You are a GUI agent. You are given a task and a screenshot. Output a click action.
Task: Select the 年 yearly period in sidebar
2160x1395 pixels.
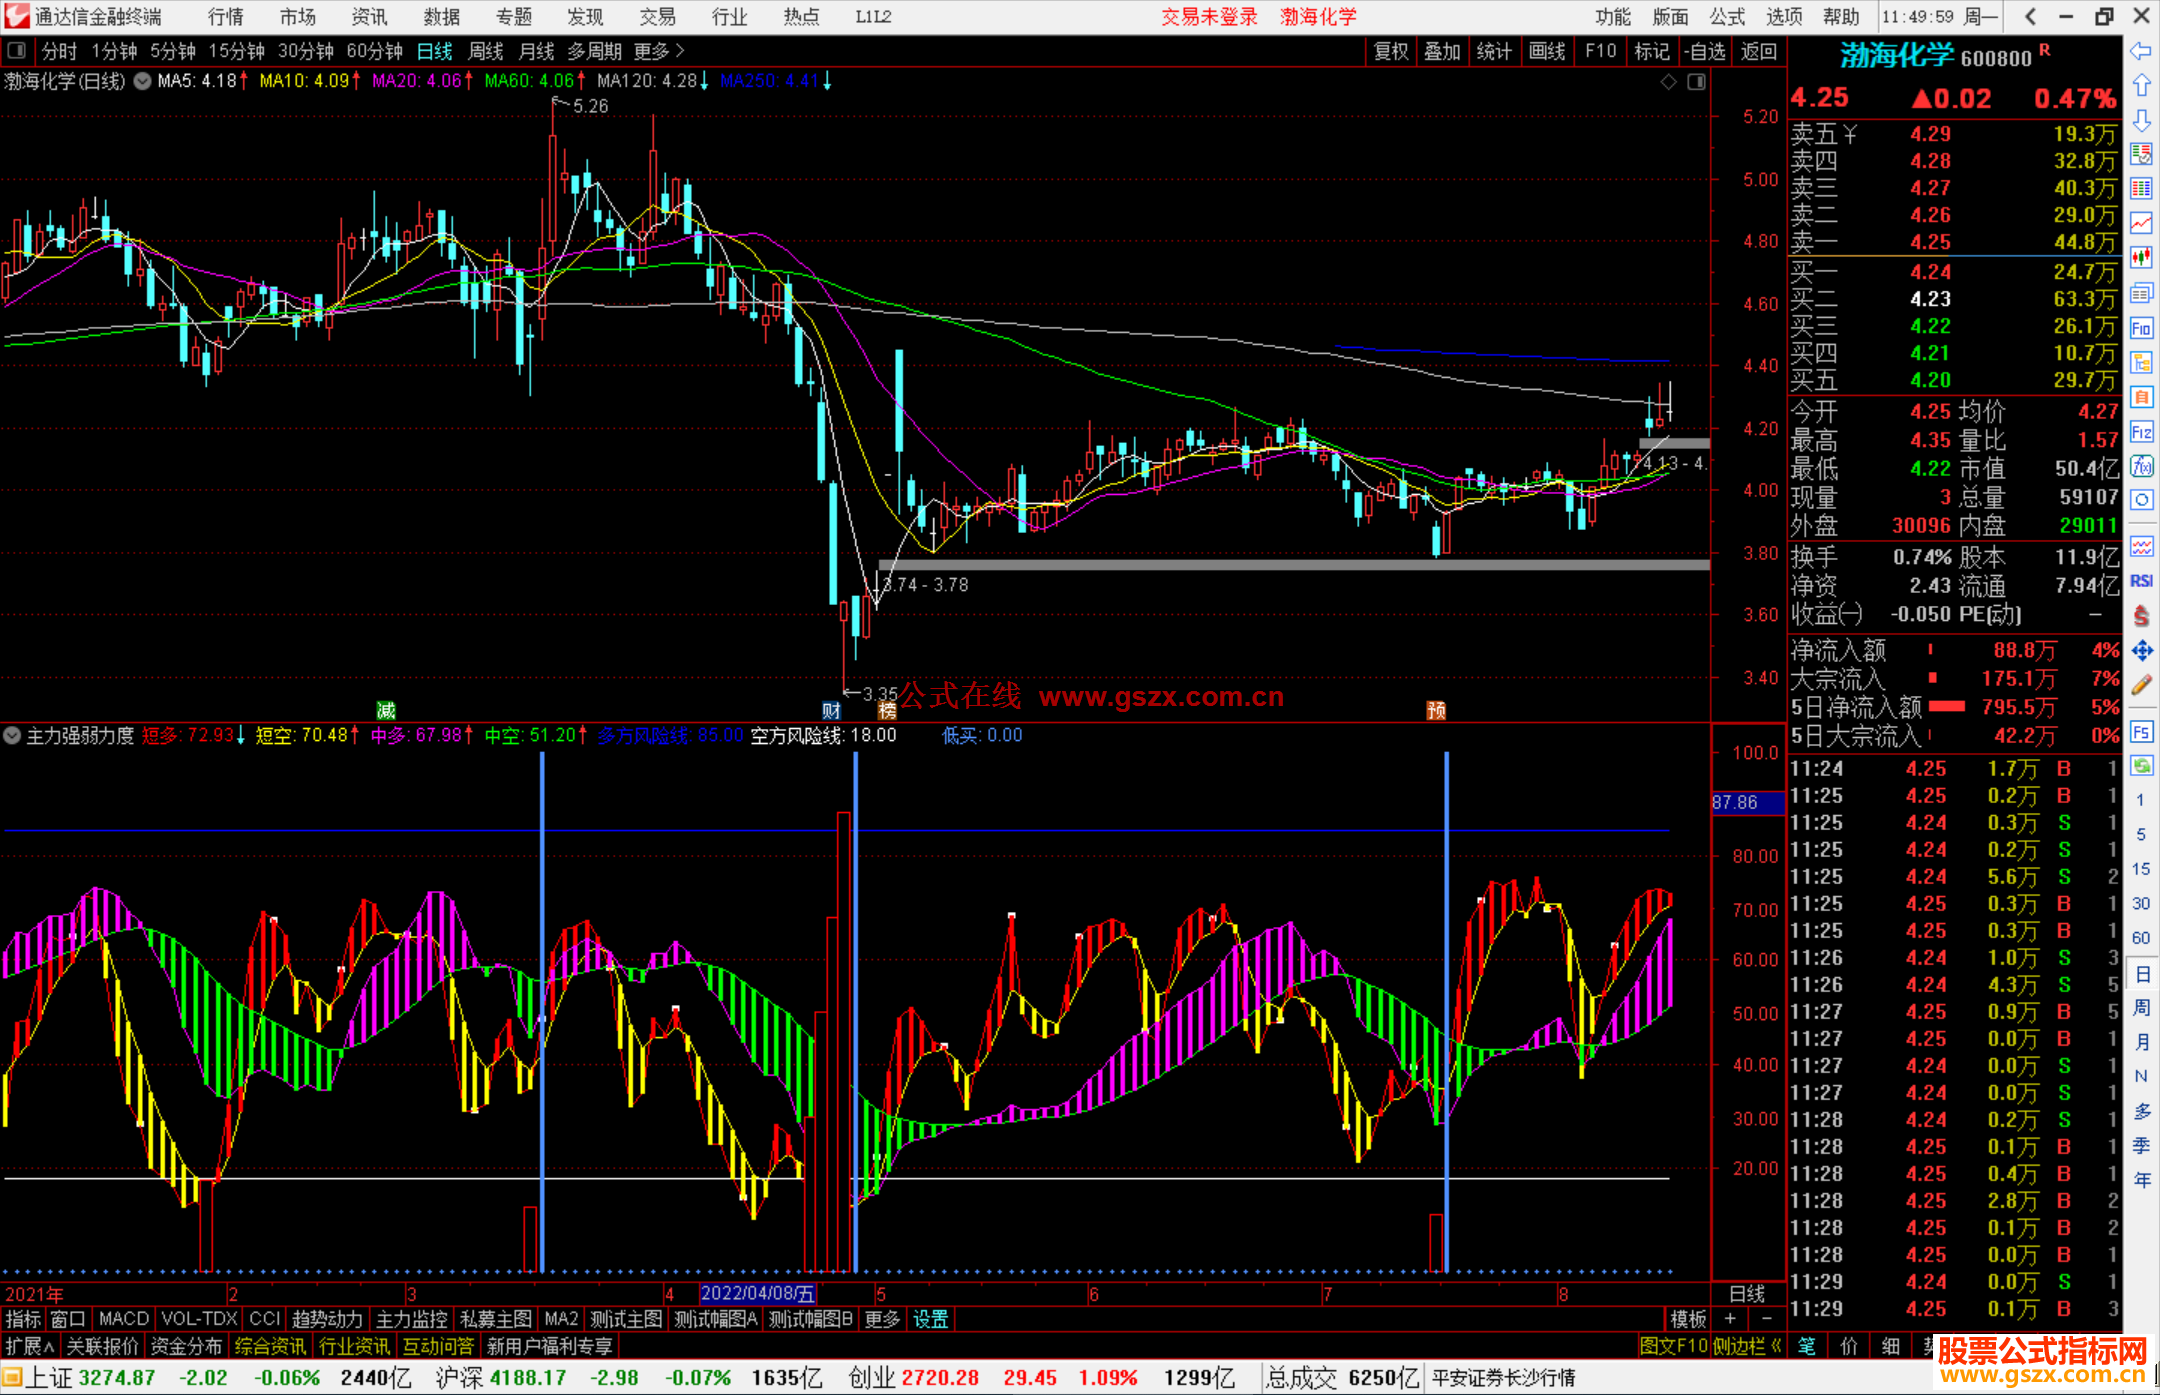click(2141, 1180)
